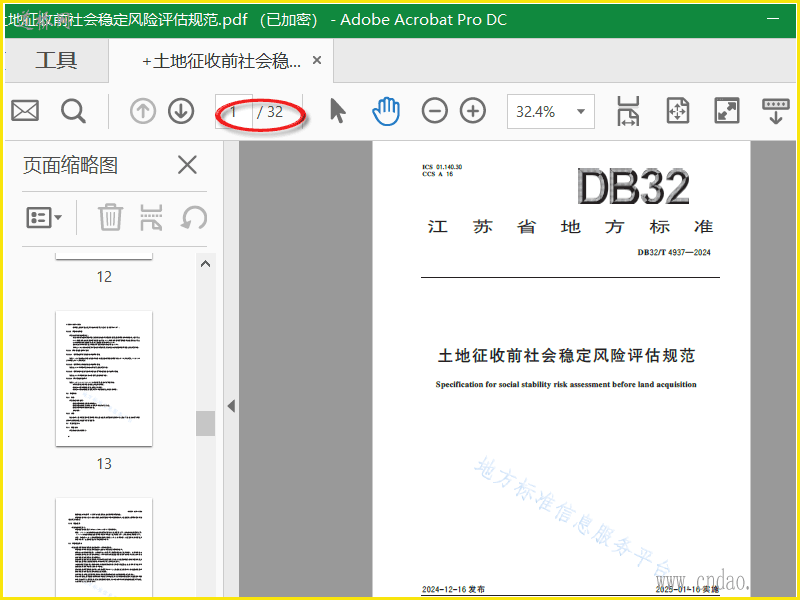Zoom in with the plus button
Screen dimensions: 800x600
[x=473, y=111]
